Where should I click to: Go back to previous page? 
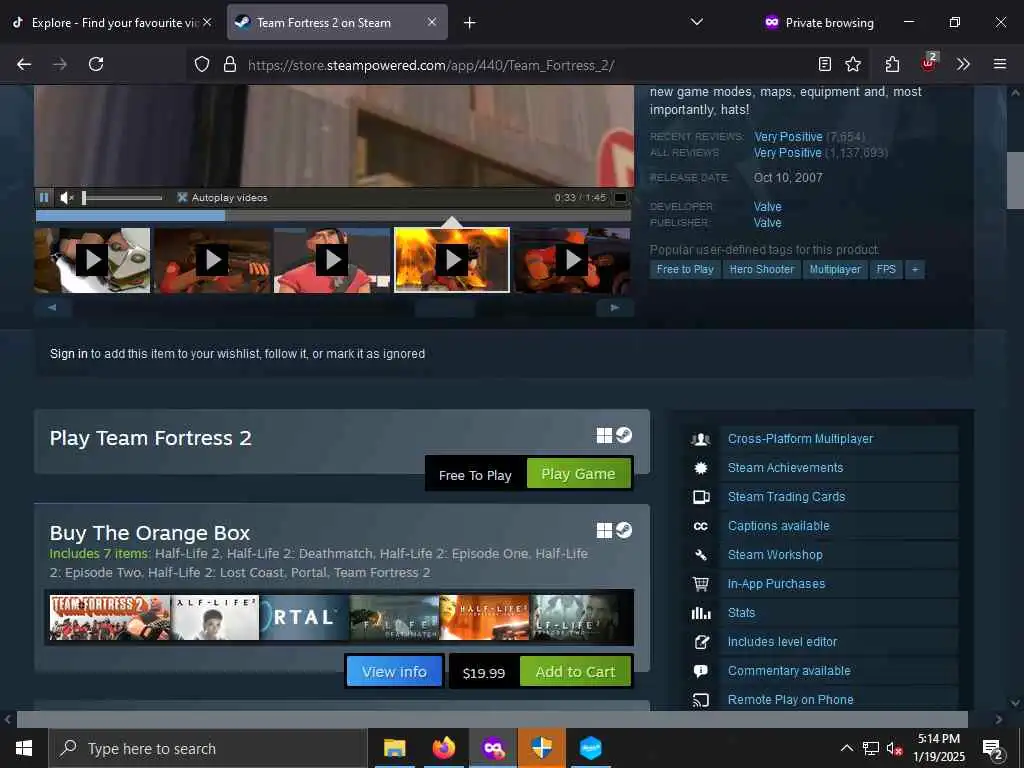(24, 64)
